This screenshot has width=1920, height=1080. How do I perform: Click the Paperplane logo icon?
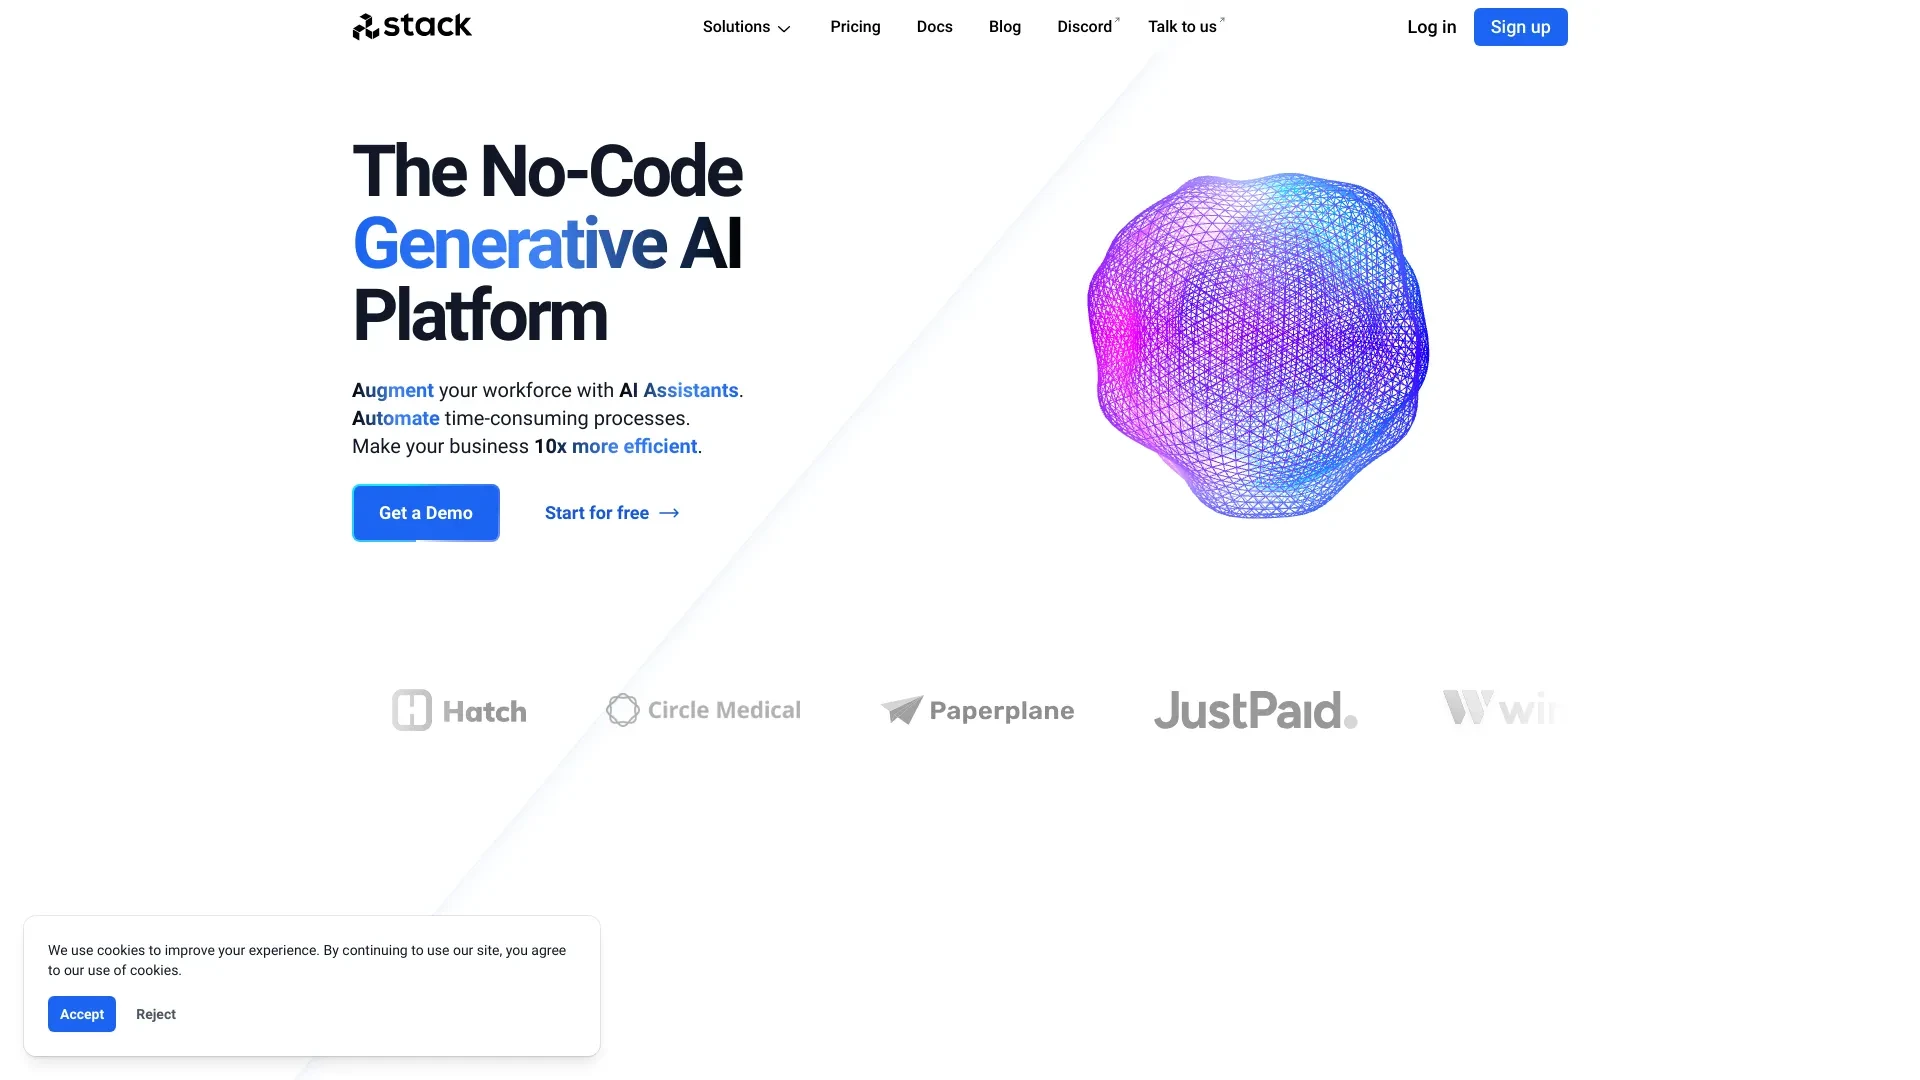[x=902, y=708]
